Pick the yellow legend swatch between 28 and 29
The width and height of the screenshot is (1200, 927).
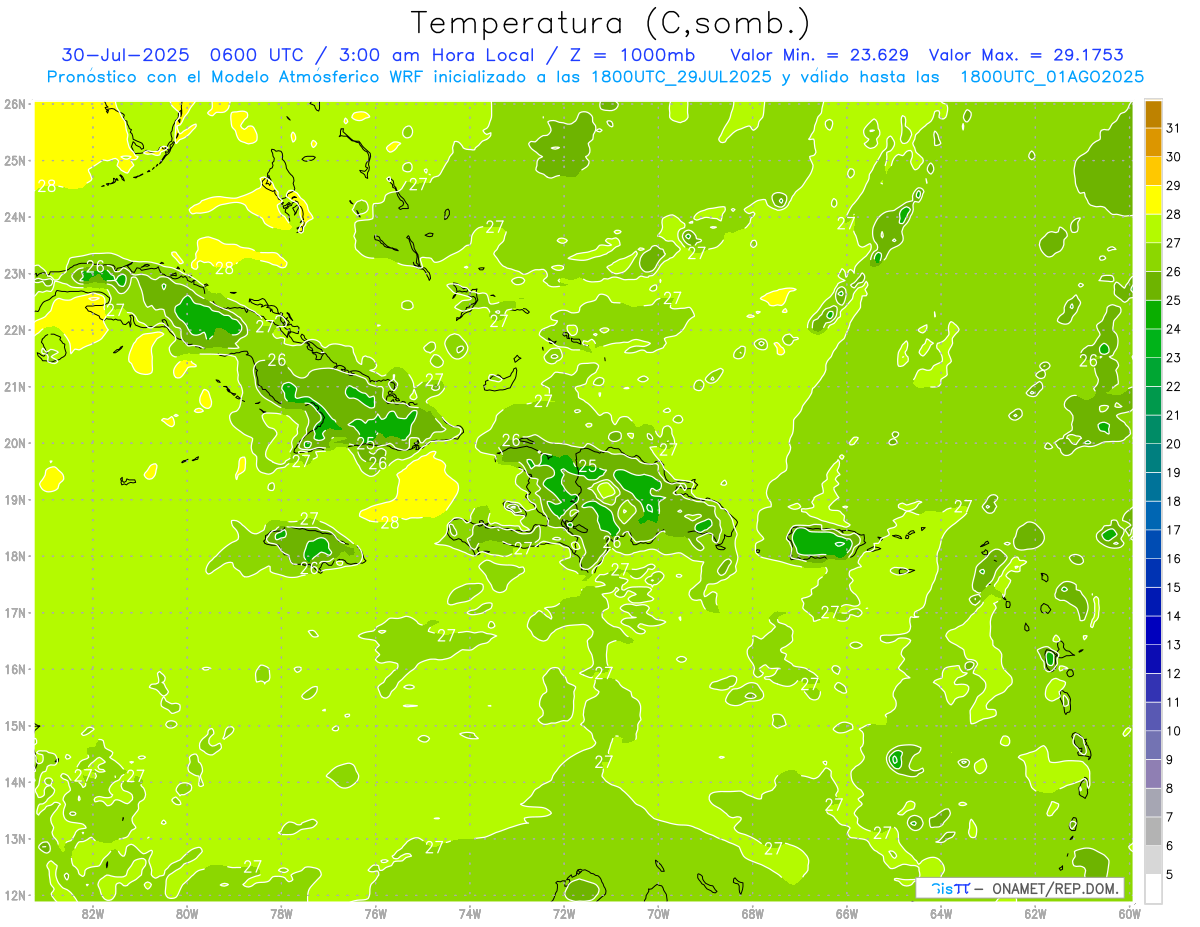pos(1153,200)
